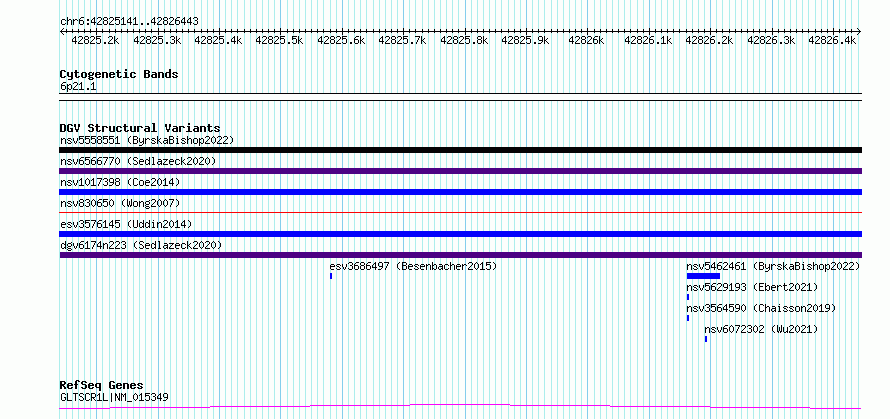Image resolution: width=890 pixels, height=419 pixels.
Task: Click the 42825.7k ruler tick label
Action: [x=402, y=40]
